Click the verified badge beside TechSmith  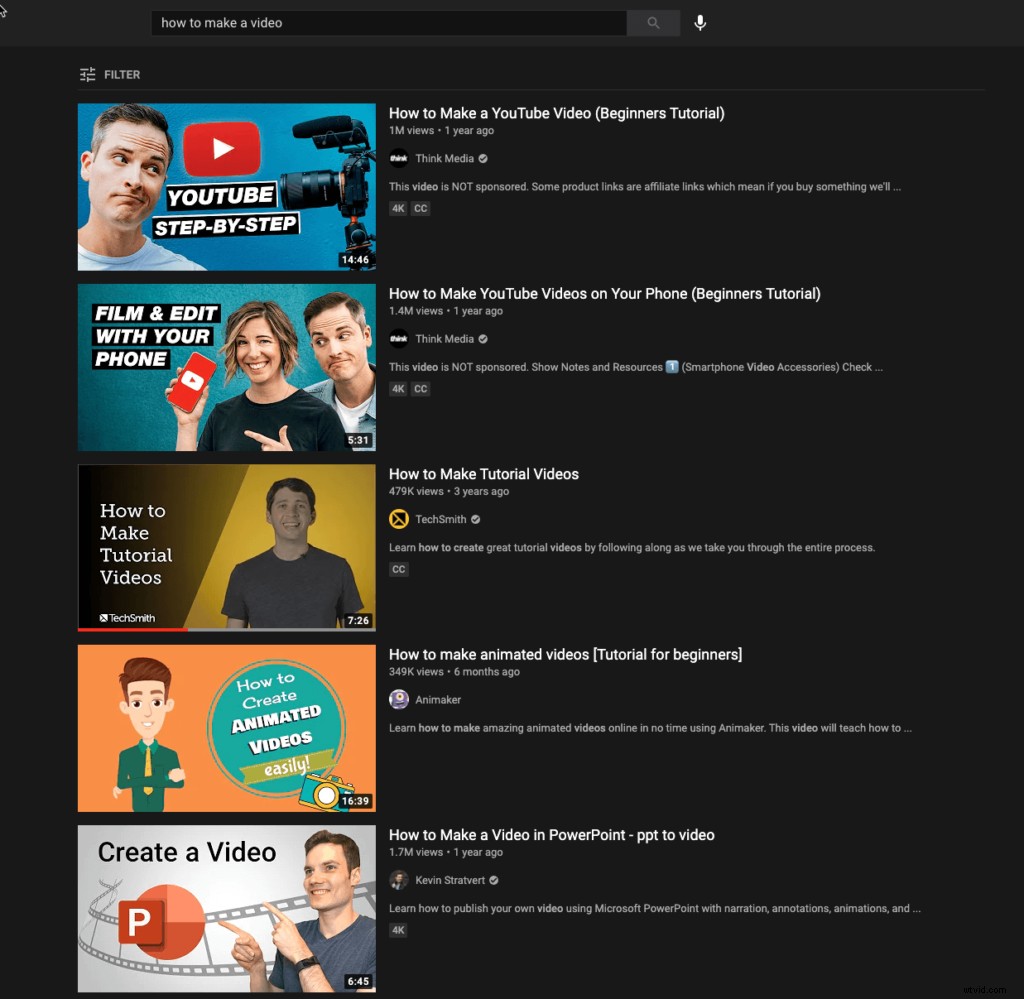click(x=474, y=519)
